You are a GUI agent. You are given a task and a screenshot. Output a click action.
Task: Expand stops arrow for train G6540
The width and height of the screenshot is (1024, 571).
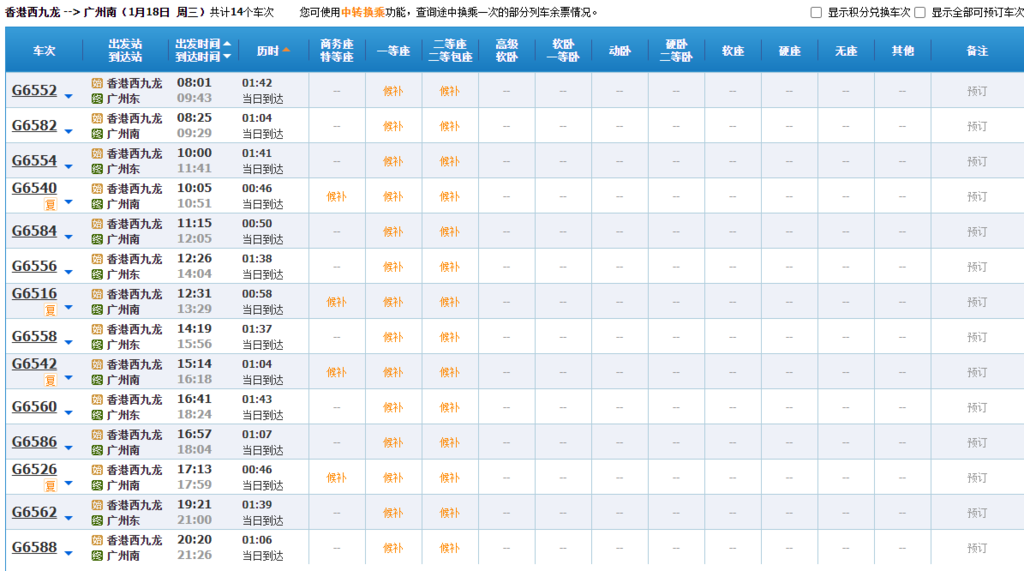click(x=69, y=202)
